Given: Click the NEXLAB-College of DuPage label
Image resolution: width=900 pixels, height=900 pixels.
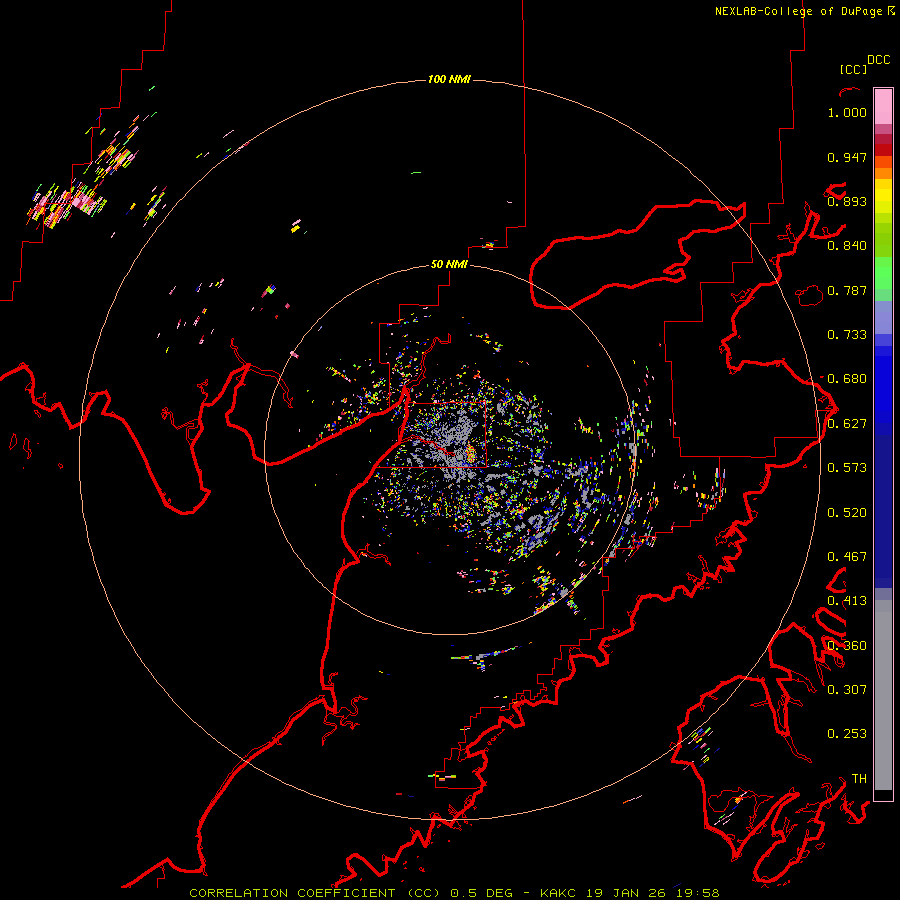Looking at the screenshot, I should (799, 11).
